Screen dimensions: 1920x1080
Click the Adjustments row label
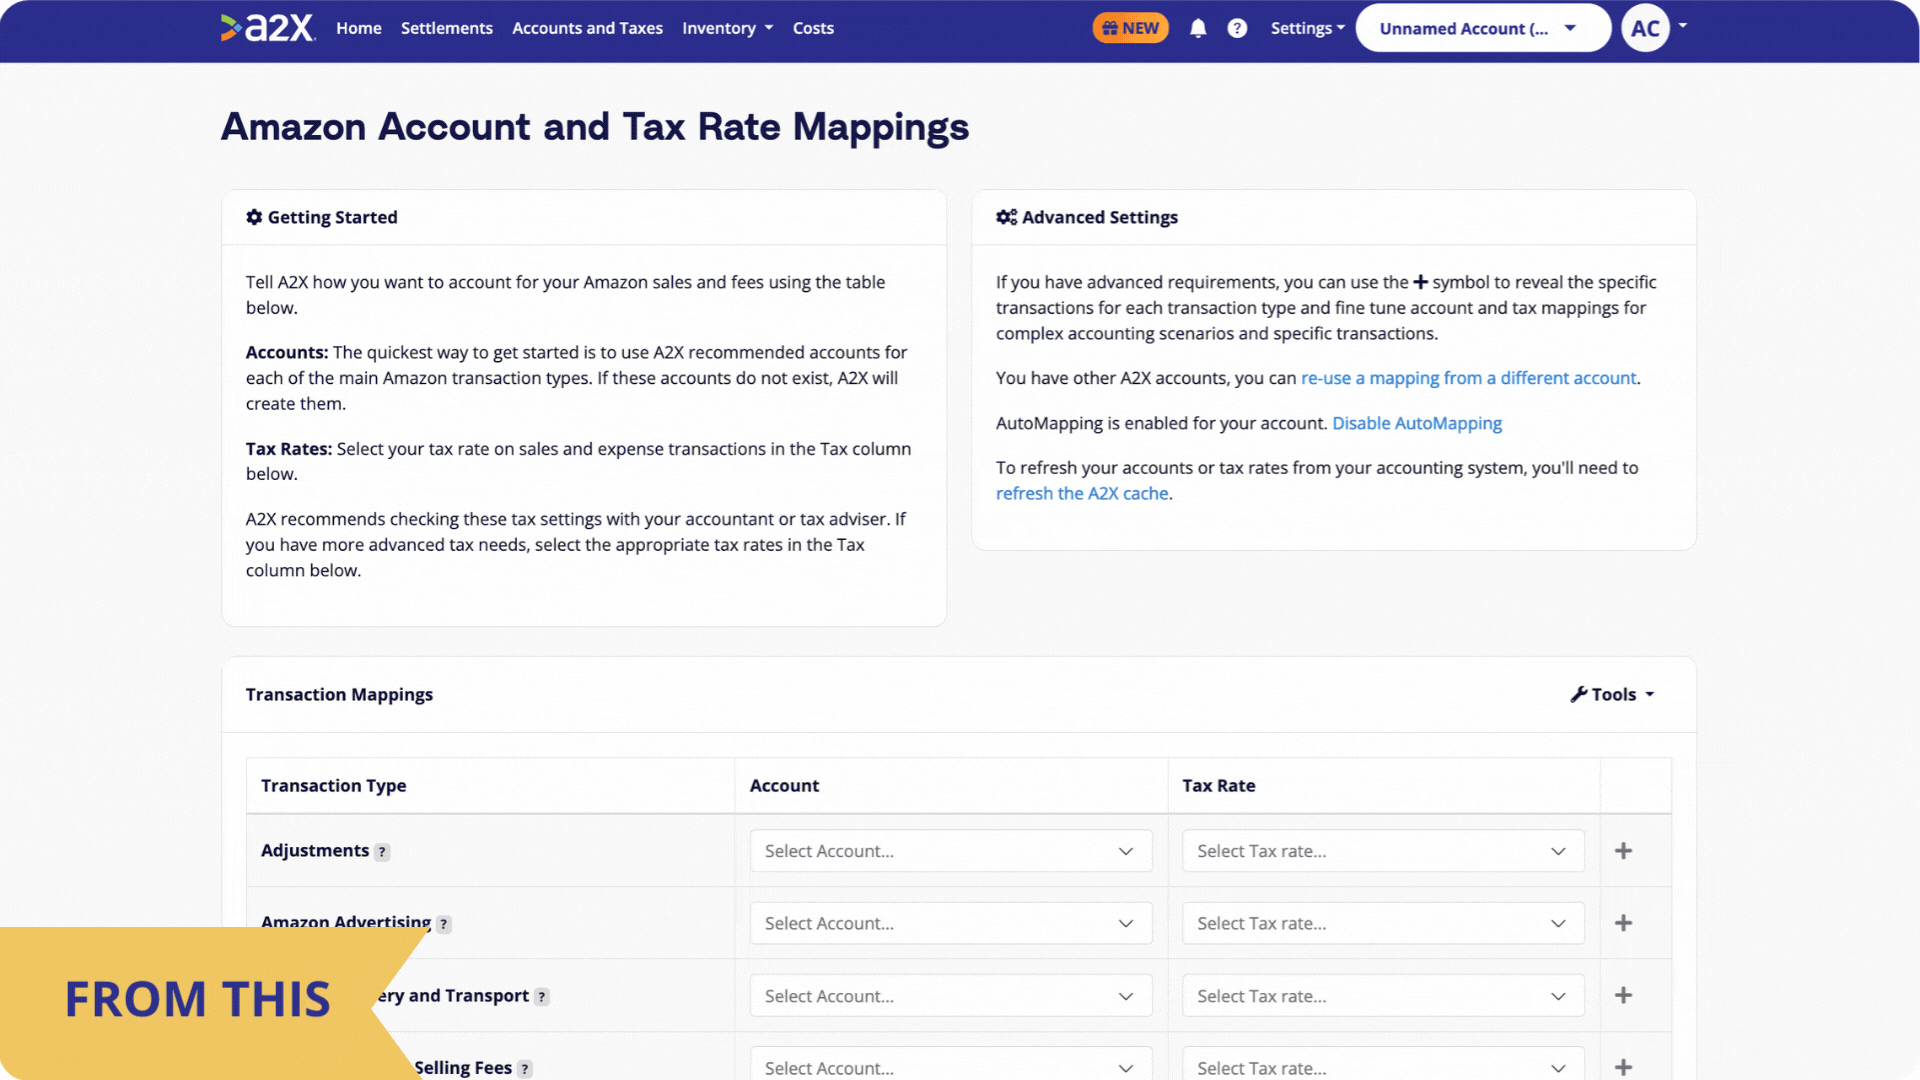click(315, 850)
